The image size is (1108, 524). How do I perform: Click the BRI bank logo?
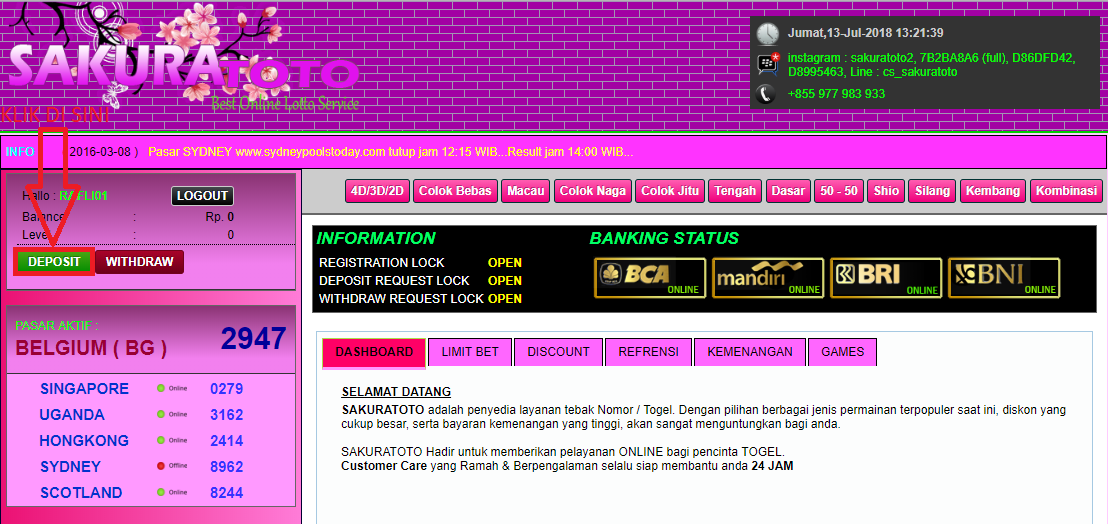pyautogui.click(x=886, y=278)
